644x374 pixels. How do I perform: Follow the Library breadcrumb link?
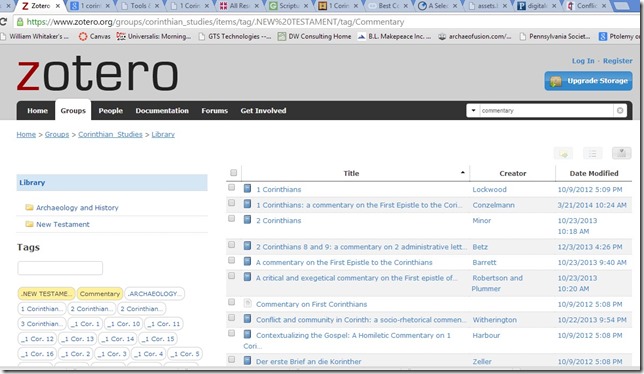click(x=163, y=135)
